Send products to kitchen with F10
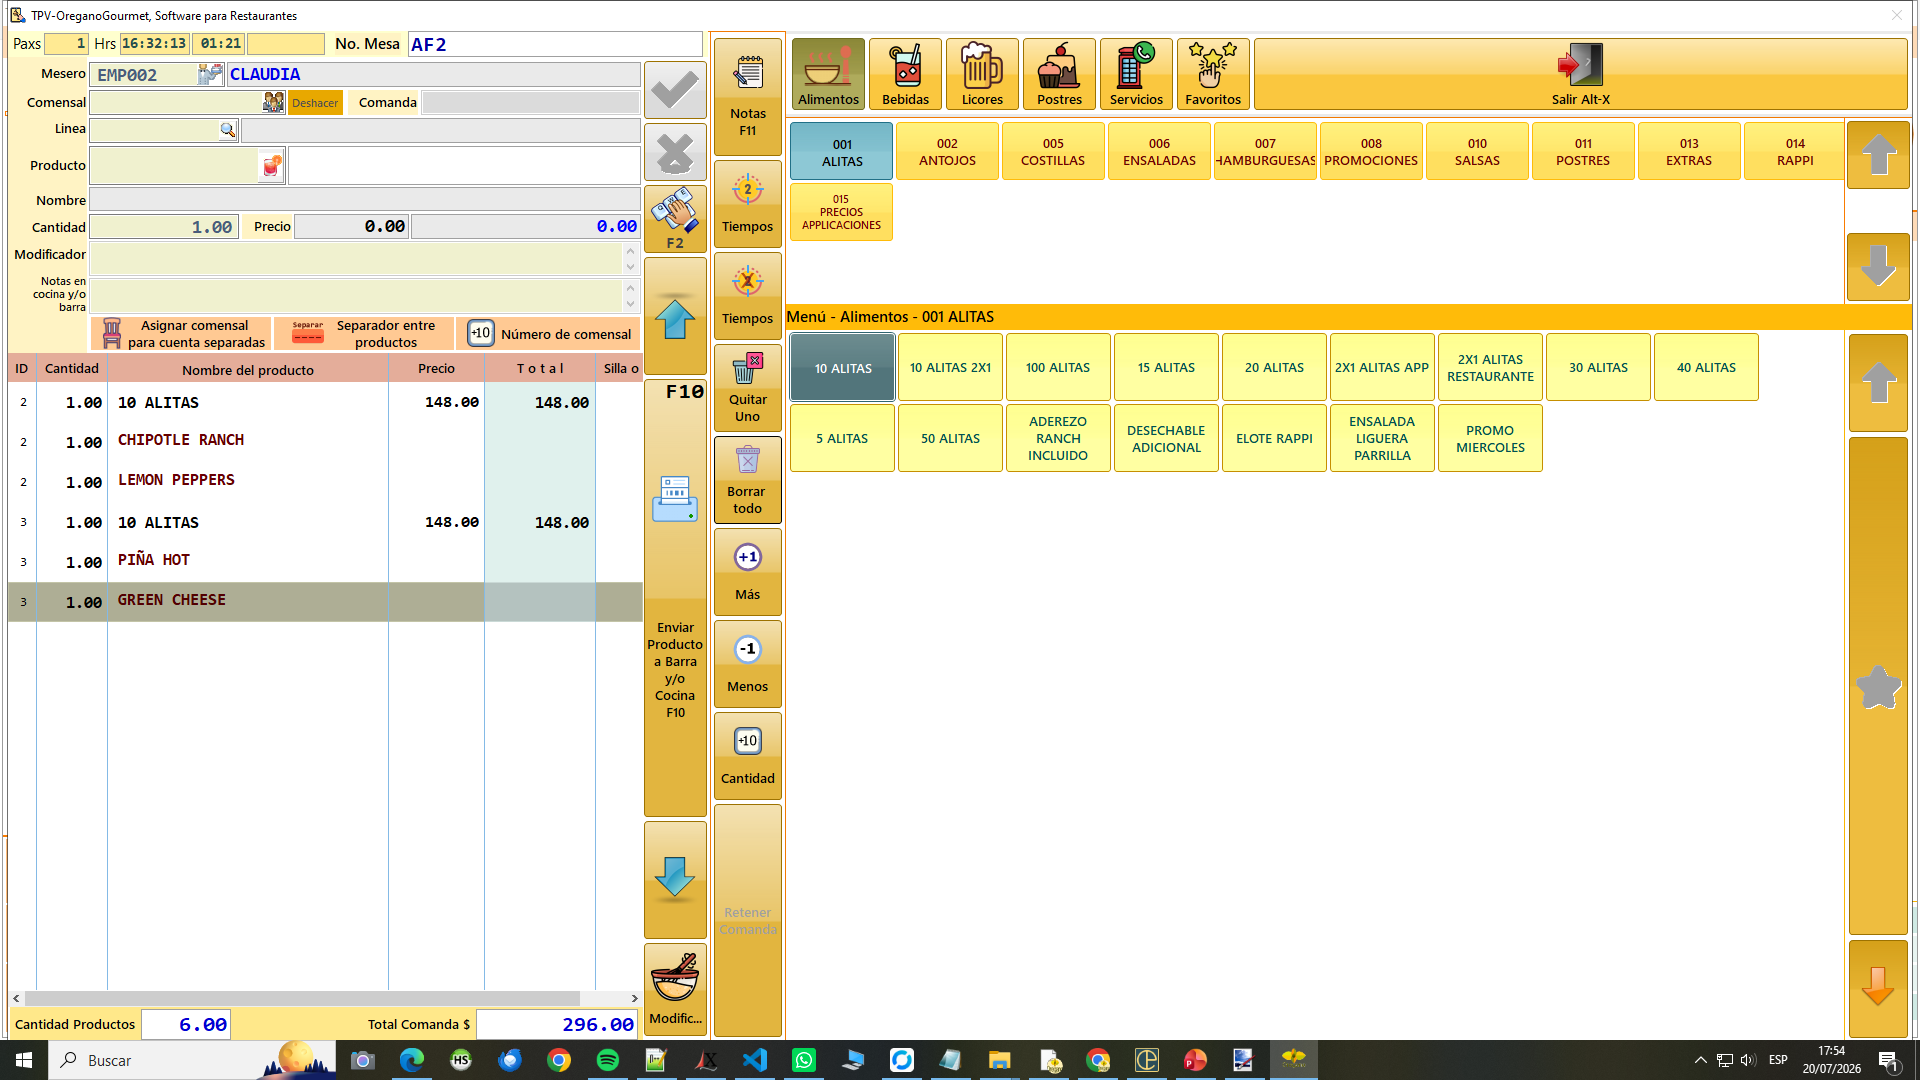 coord(675,597)
